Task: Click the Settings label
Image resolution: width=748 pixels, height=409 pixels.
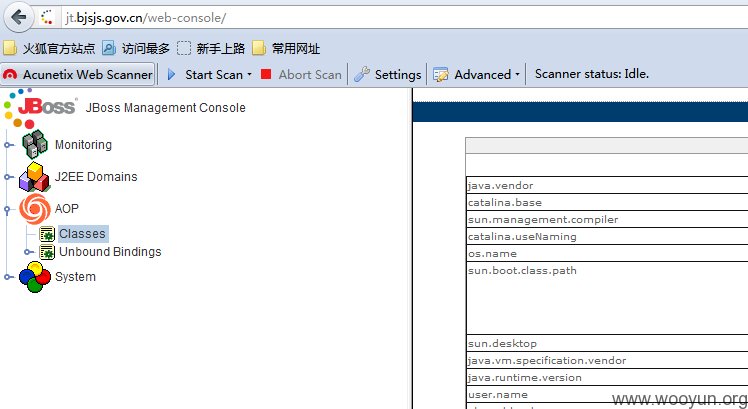Action: 398,74
